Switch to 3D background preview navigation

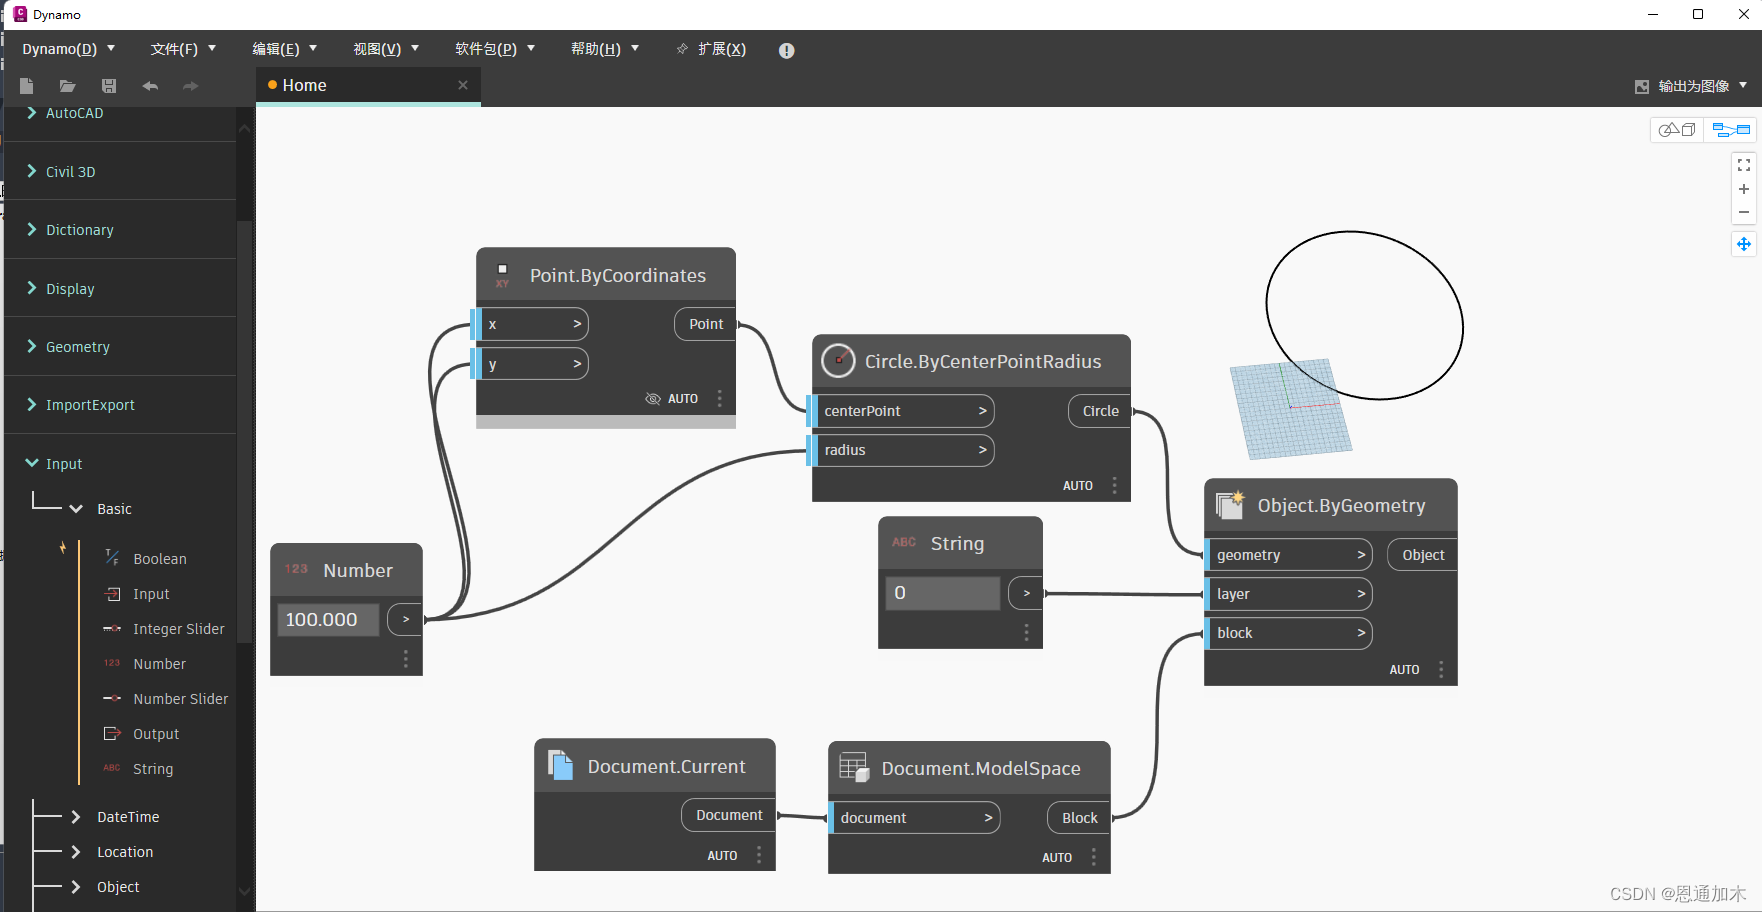click(1677, 130)
